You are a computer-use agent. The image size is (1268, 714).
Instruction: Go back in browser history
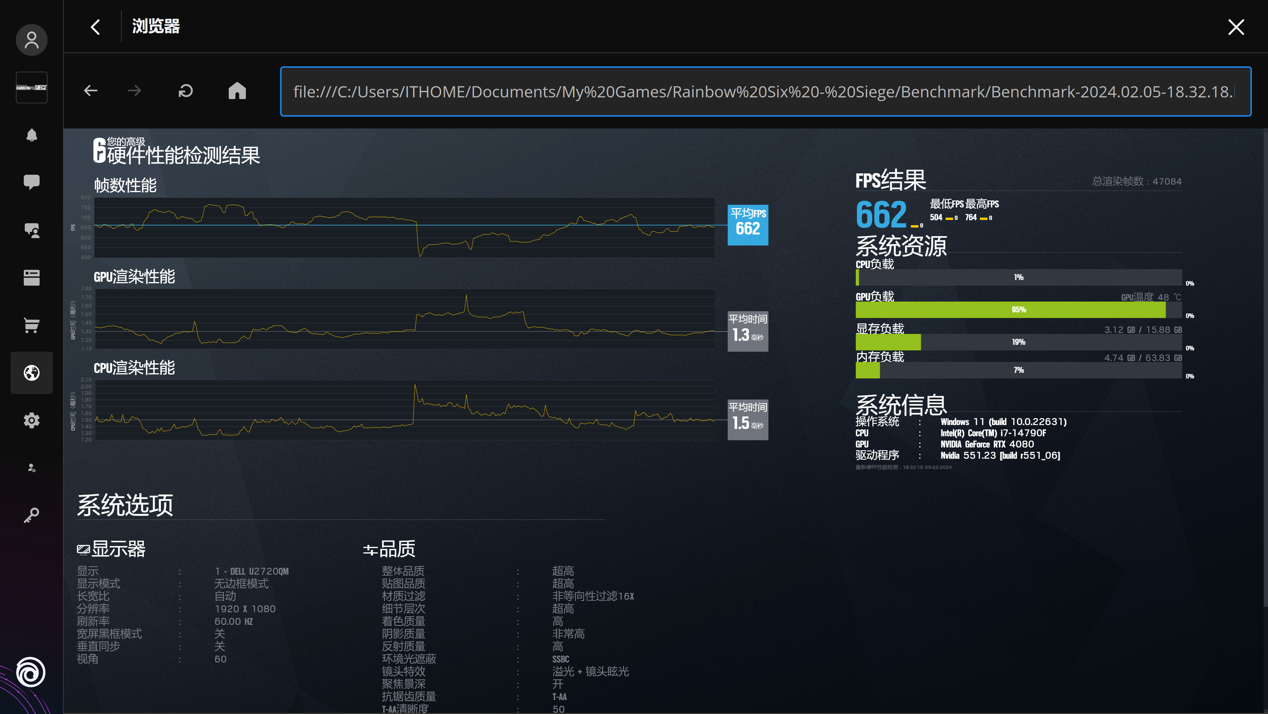pos(91,91)
